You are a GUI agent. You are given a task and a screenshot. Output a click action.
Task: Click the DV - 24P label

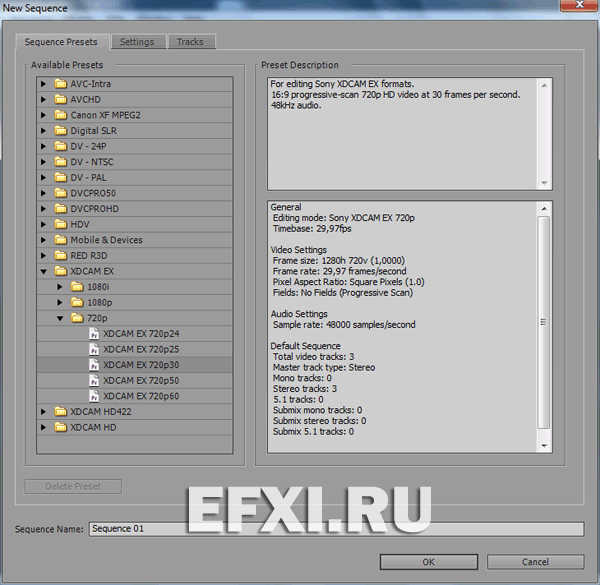(x=88, y=146)
